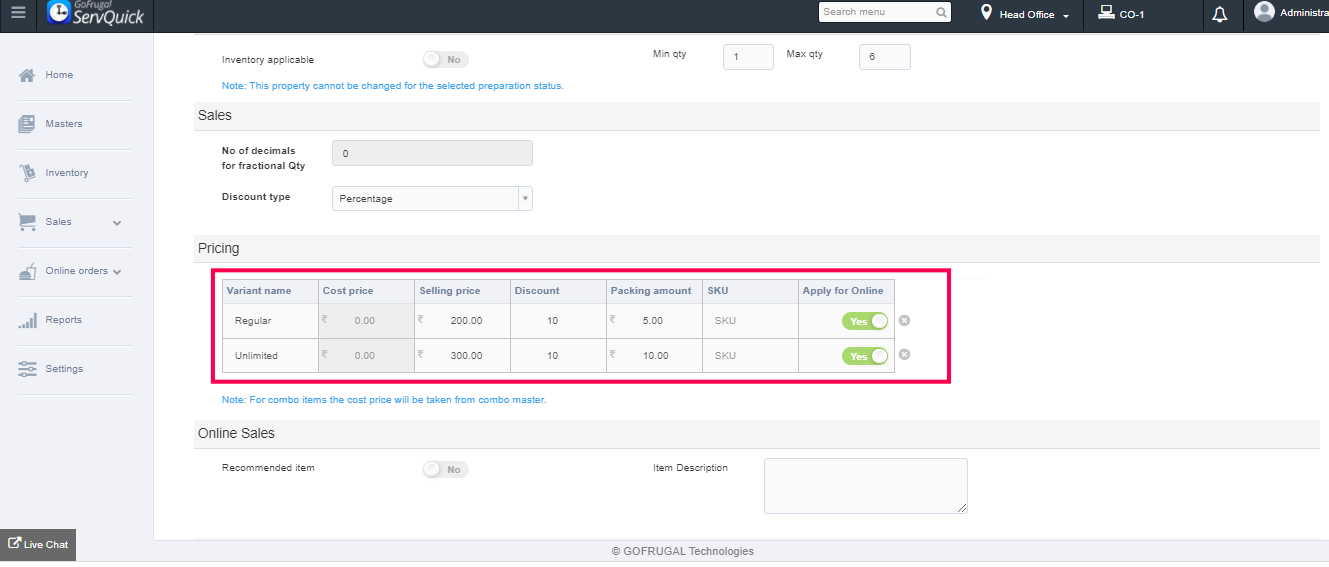
Task: Click the Regular discount field
Action: 558,321
